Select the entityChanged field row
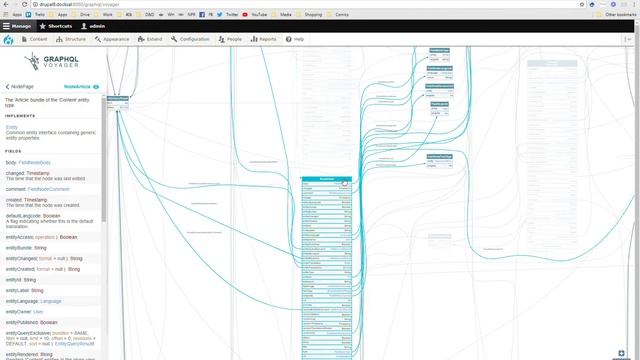 click(x=51, y=258)
